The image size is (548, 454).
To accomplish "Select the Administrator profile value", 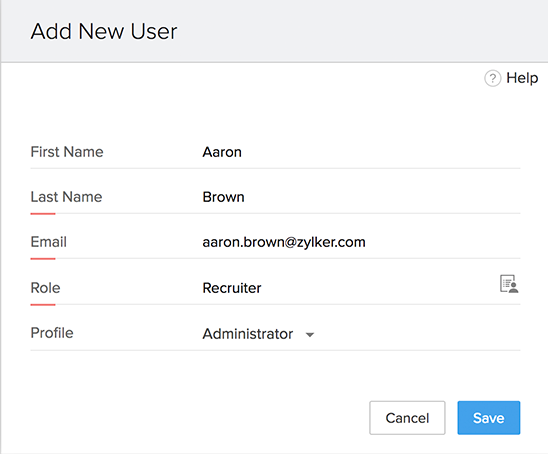I will click(248, 334).
